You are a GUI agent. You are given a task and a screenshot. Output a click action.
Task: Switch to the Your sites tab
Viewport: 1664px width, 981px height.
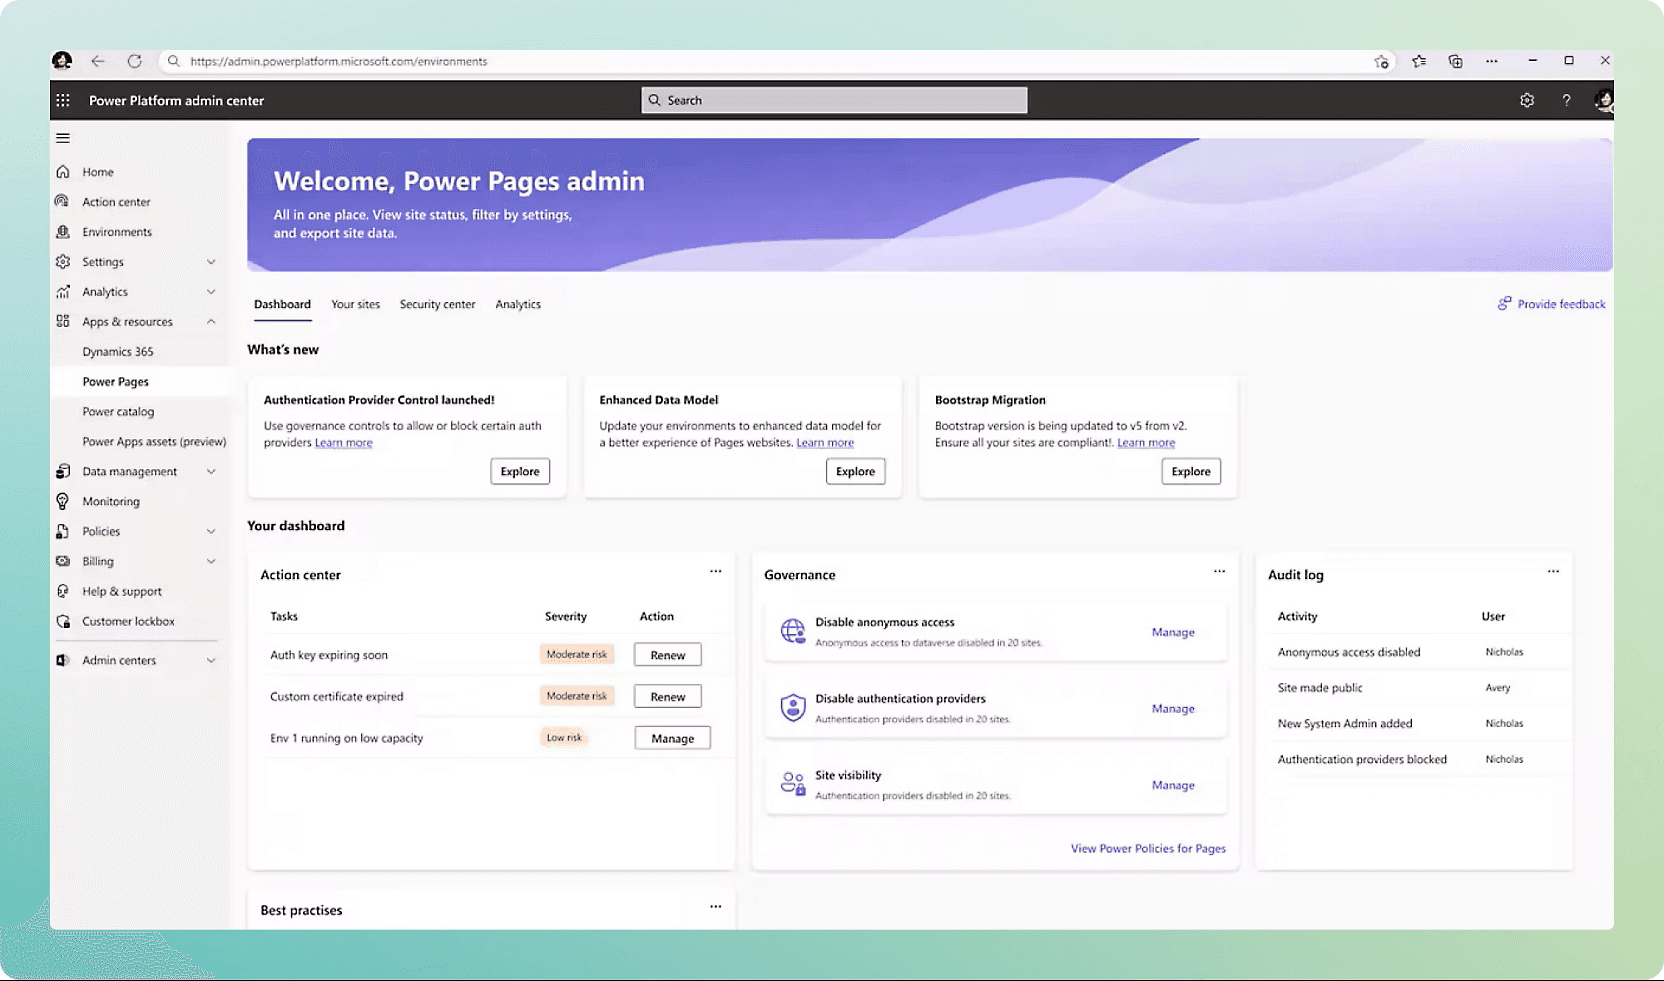(x=355, y=304)
